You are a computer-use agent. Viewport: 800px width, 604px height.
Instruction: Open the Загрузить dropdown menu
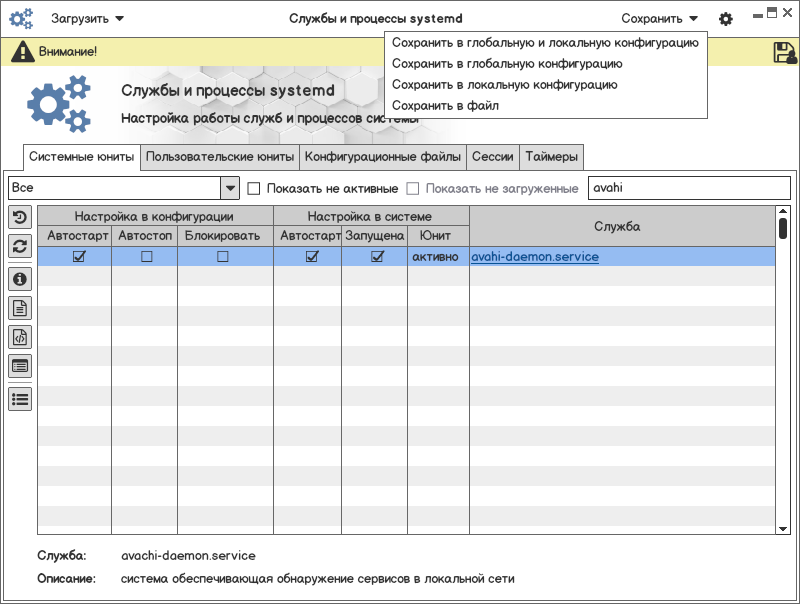(88, 19)
